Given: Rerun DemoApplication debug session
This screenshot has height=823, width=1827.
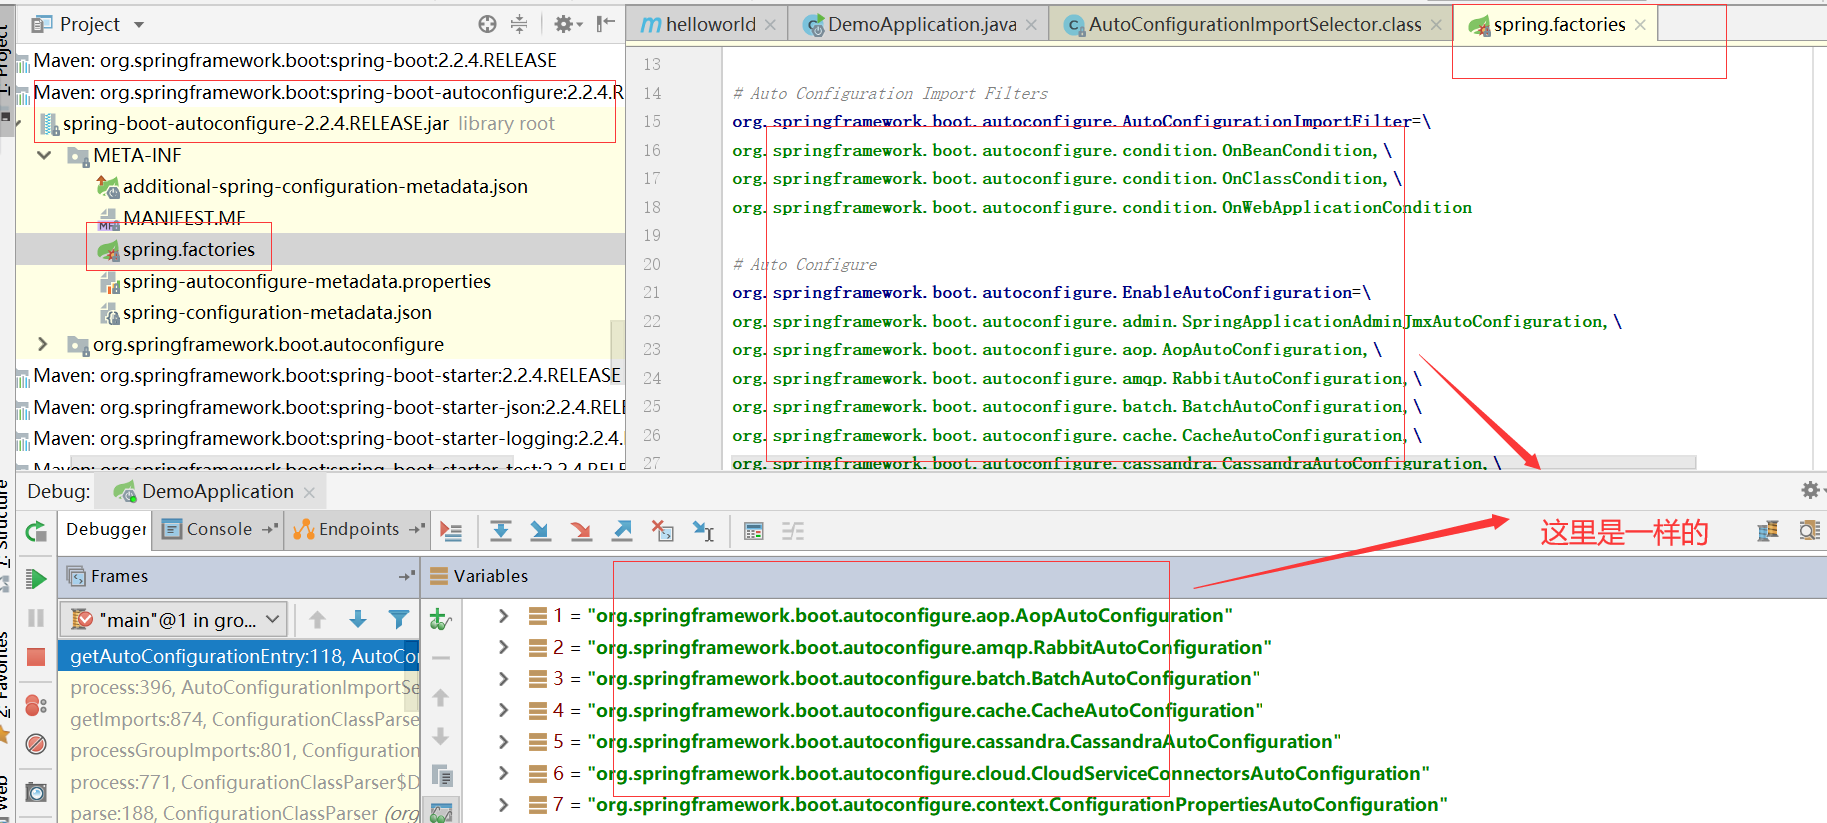Looking at the screenshot, I should 36,532.
